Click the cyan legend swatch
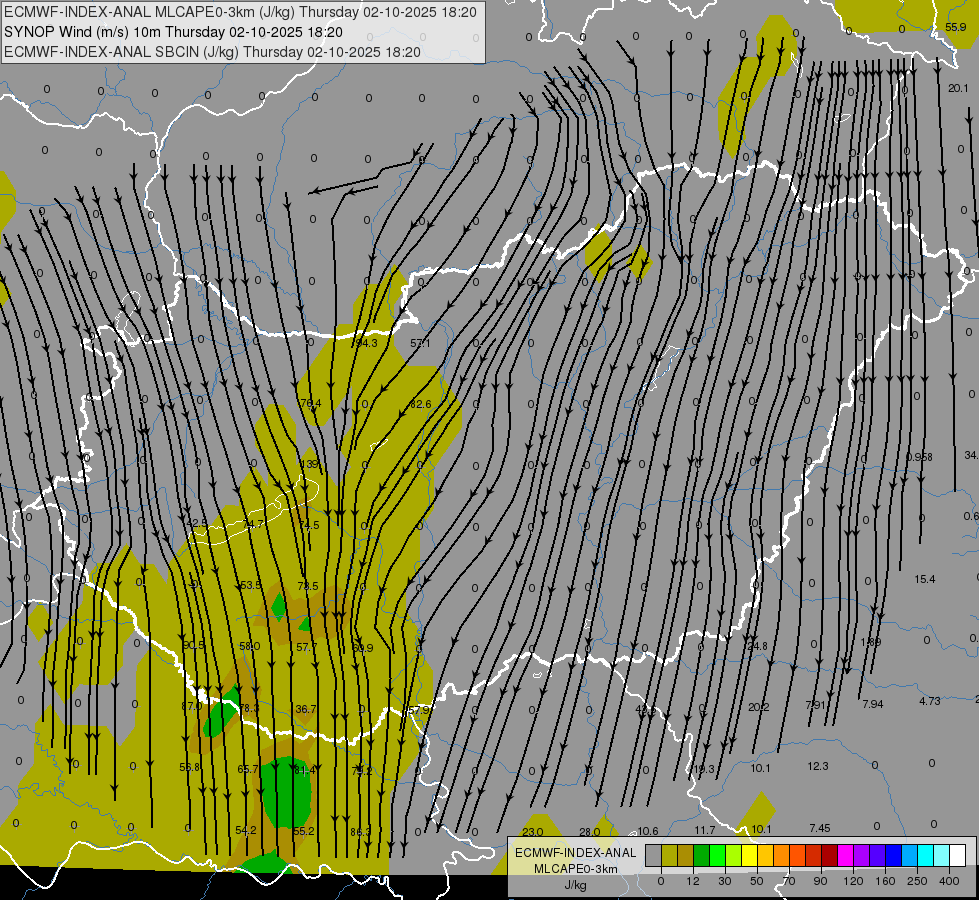 tap(926, 855)
